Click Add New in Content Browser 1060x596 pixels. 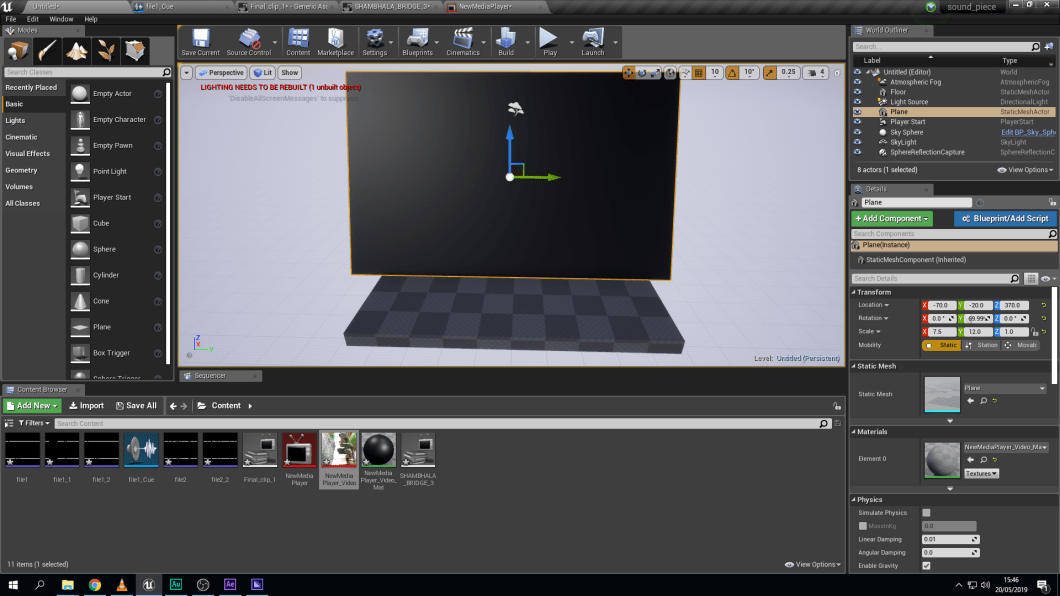click(32, 406)
